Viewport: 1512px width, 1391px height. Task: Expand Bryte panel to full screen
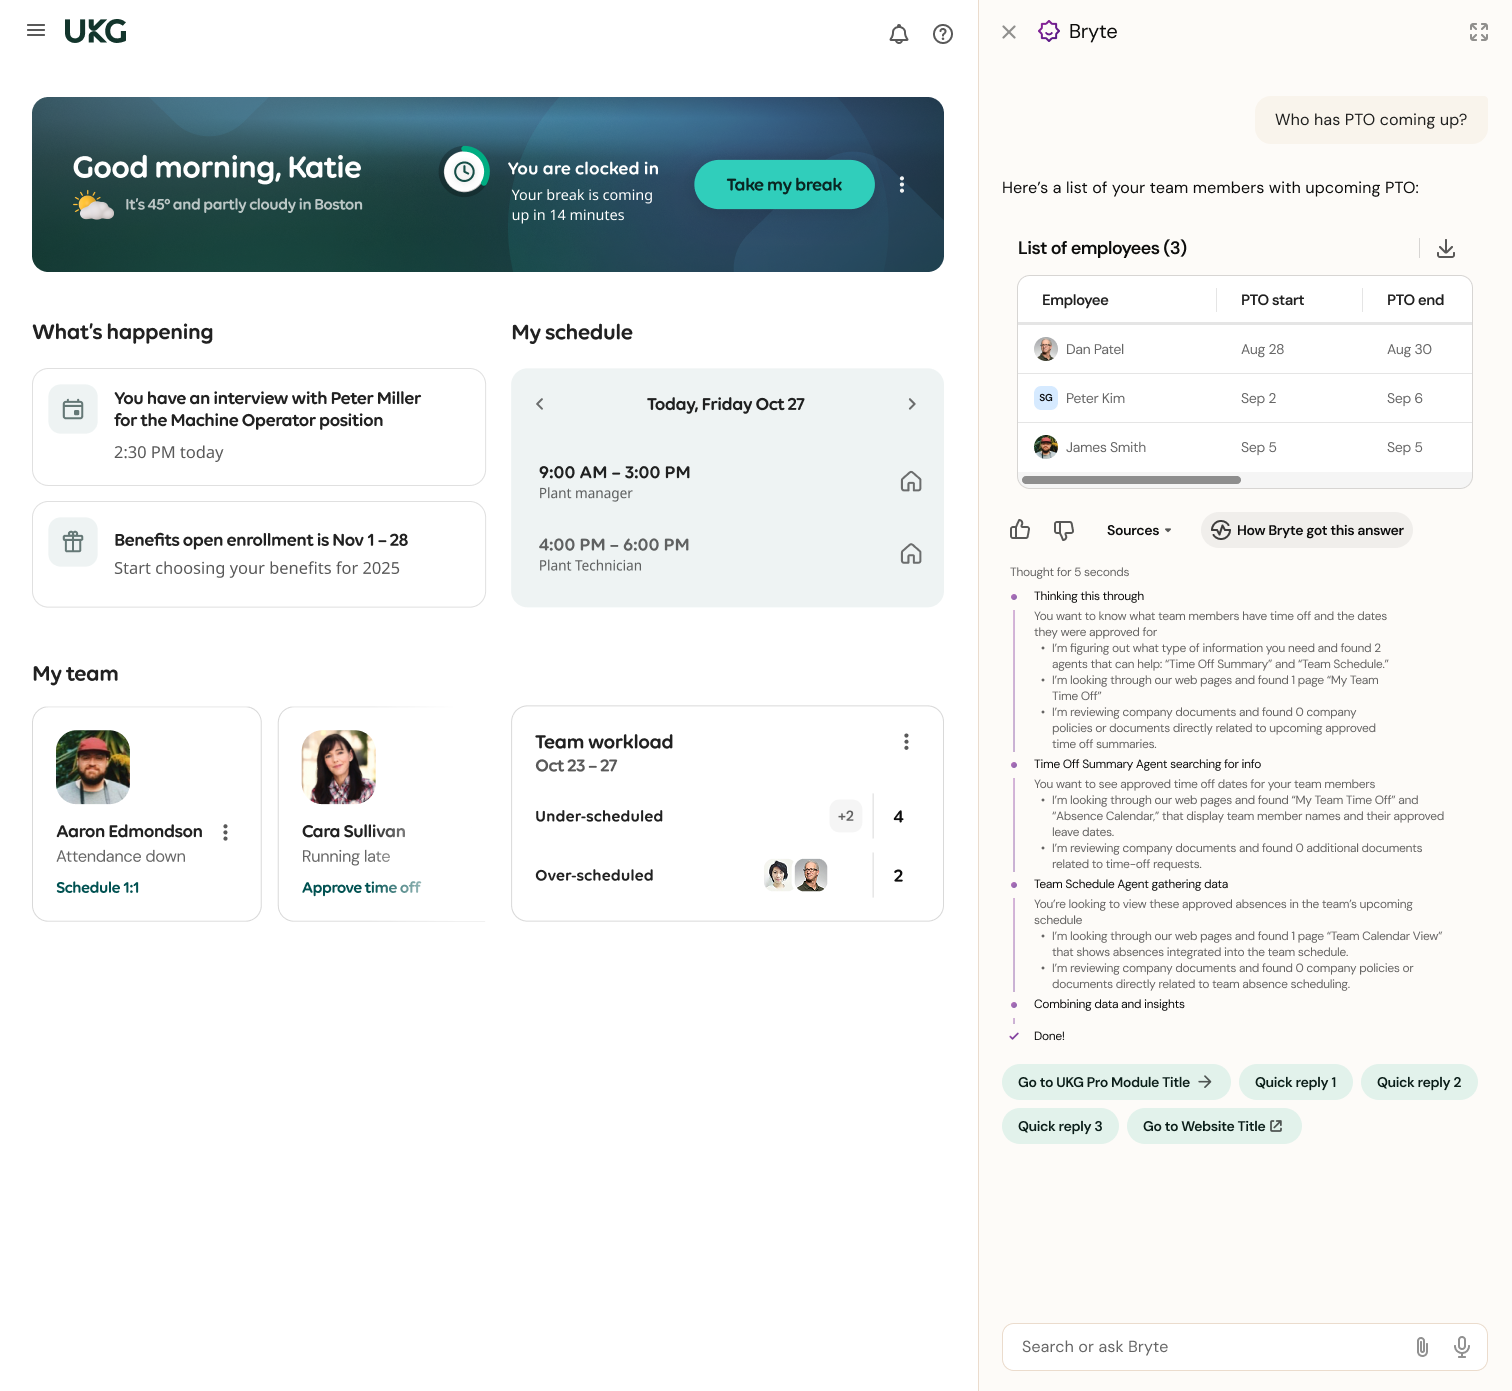tap(1479, 32)
